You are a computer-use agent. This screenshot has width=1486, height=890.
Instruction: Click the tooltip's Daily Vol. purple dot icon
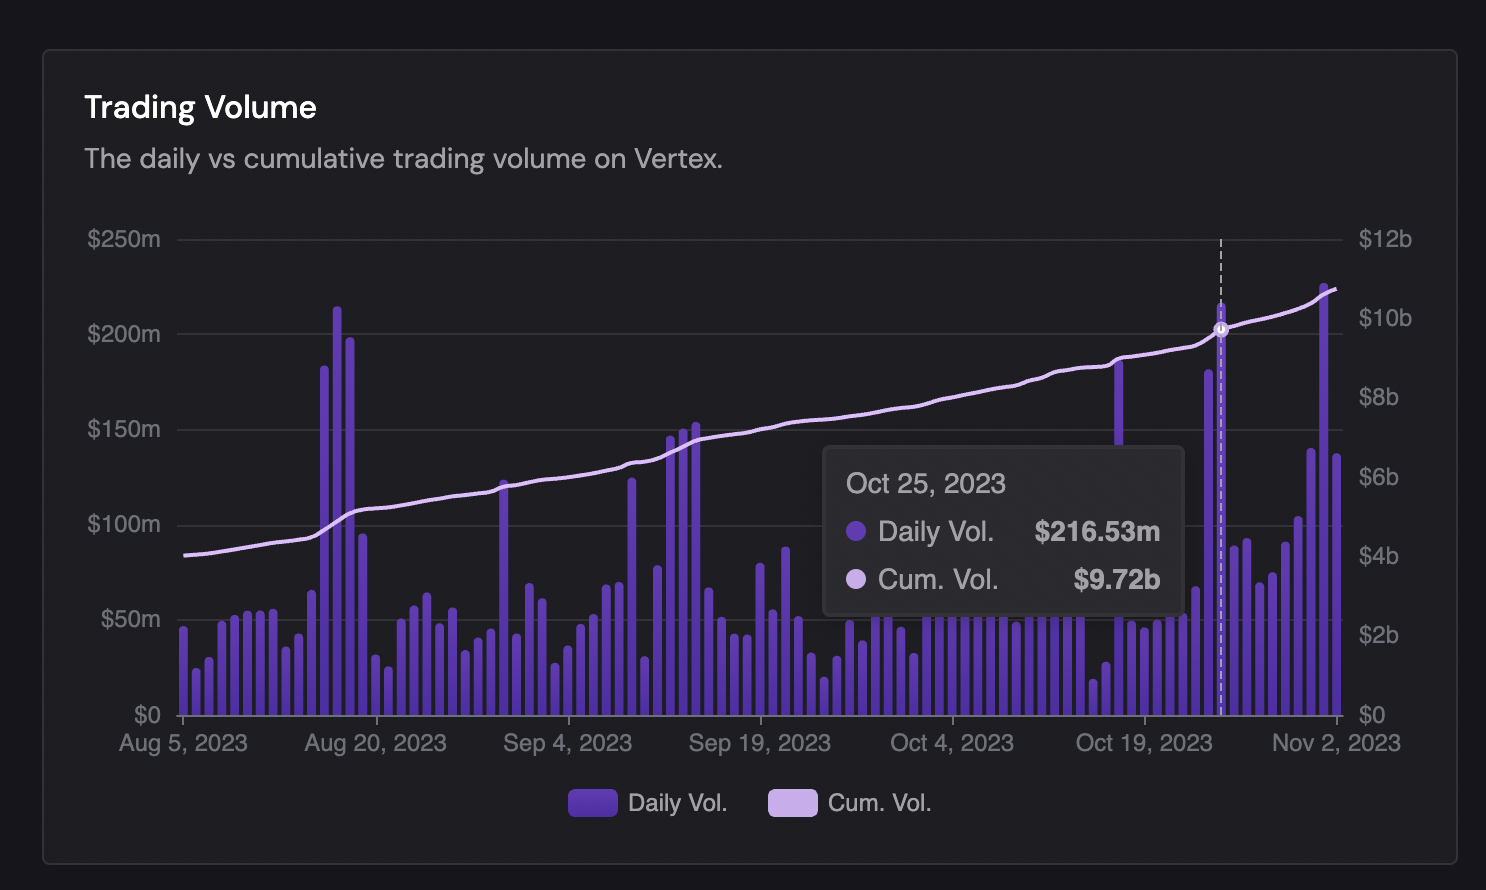tap(856, 531)
